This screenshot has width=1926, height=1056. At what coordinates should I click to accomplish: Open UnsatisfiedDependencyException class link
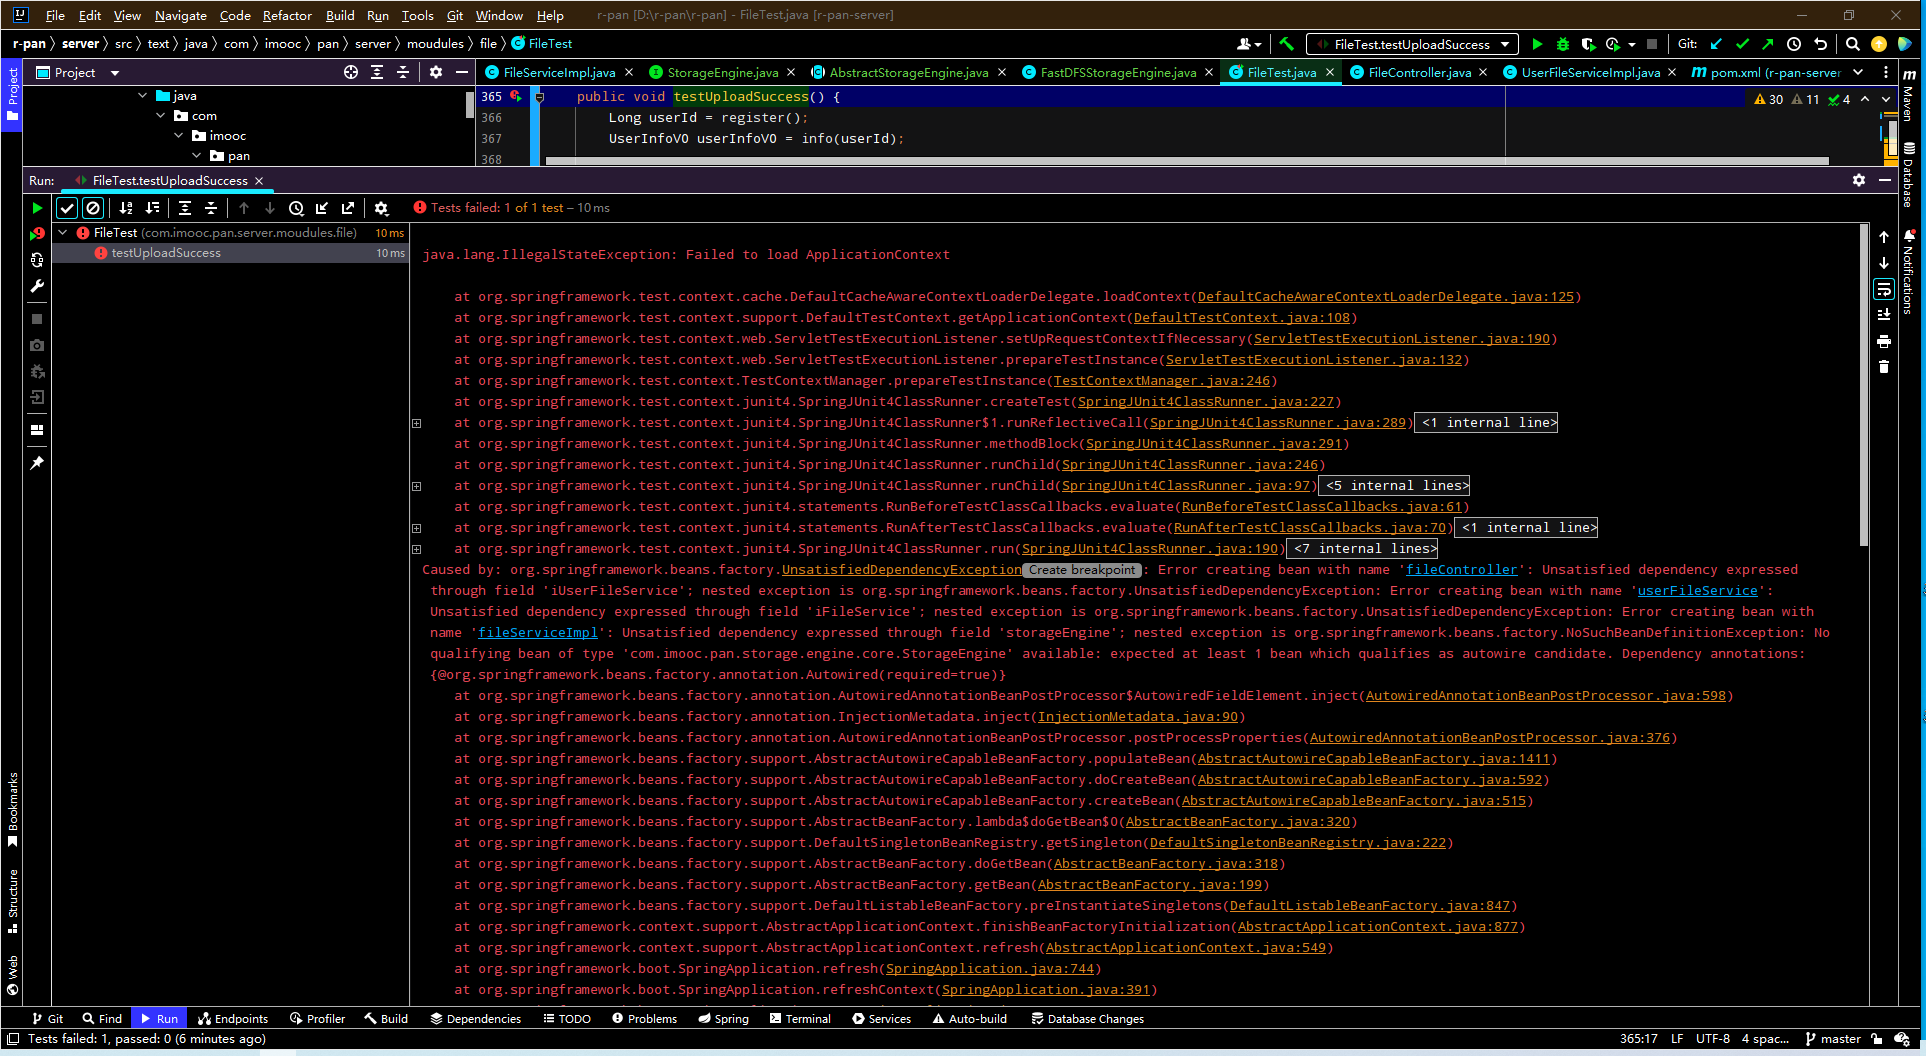pos(902,570)
